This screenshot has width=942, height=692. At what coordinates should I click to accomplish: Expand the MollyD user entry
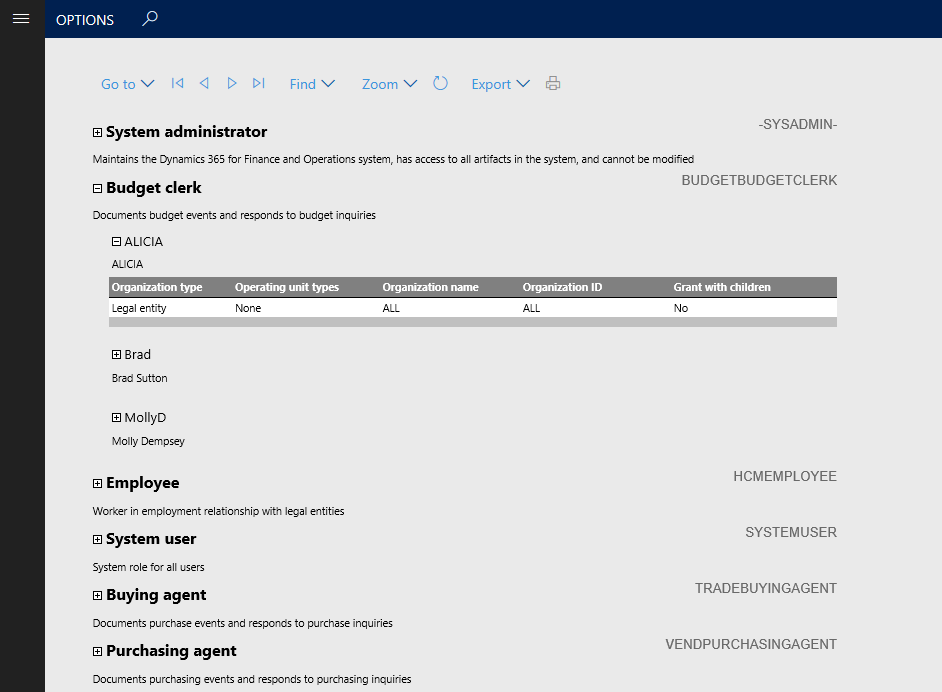tap(116, 417)
